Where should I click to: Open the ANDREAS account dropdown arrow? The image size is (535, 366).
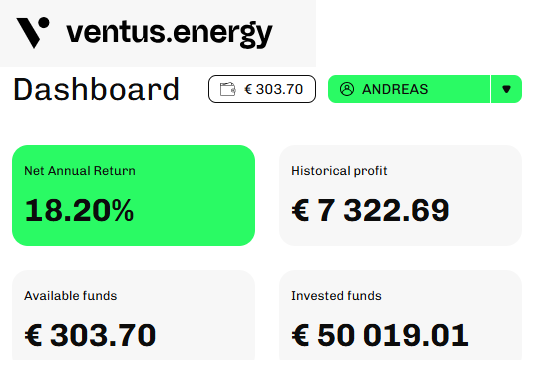click(506, 89)
